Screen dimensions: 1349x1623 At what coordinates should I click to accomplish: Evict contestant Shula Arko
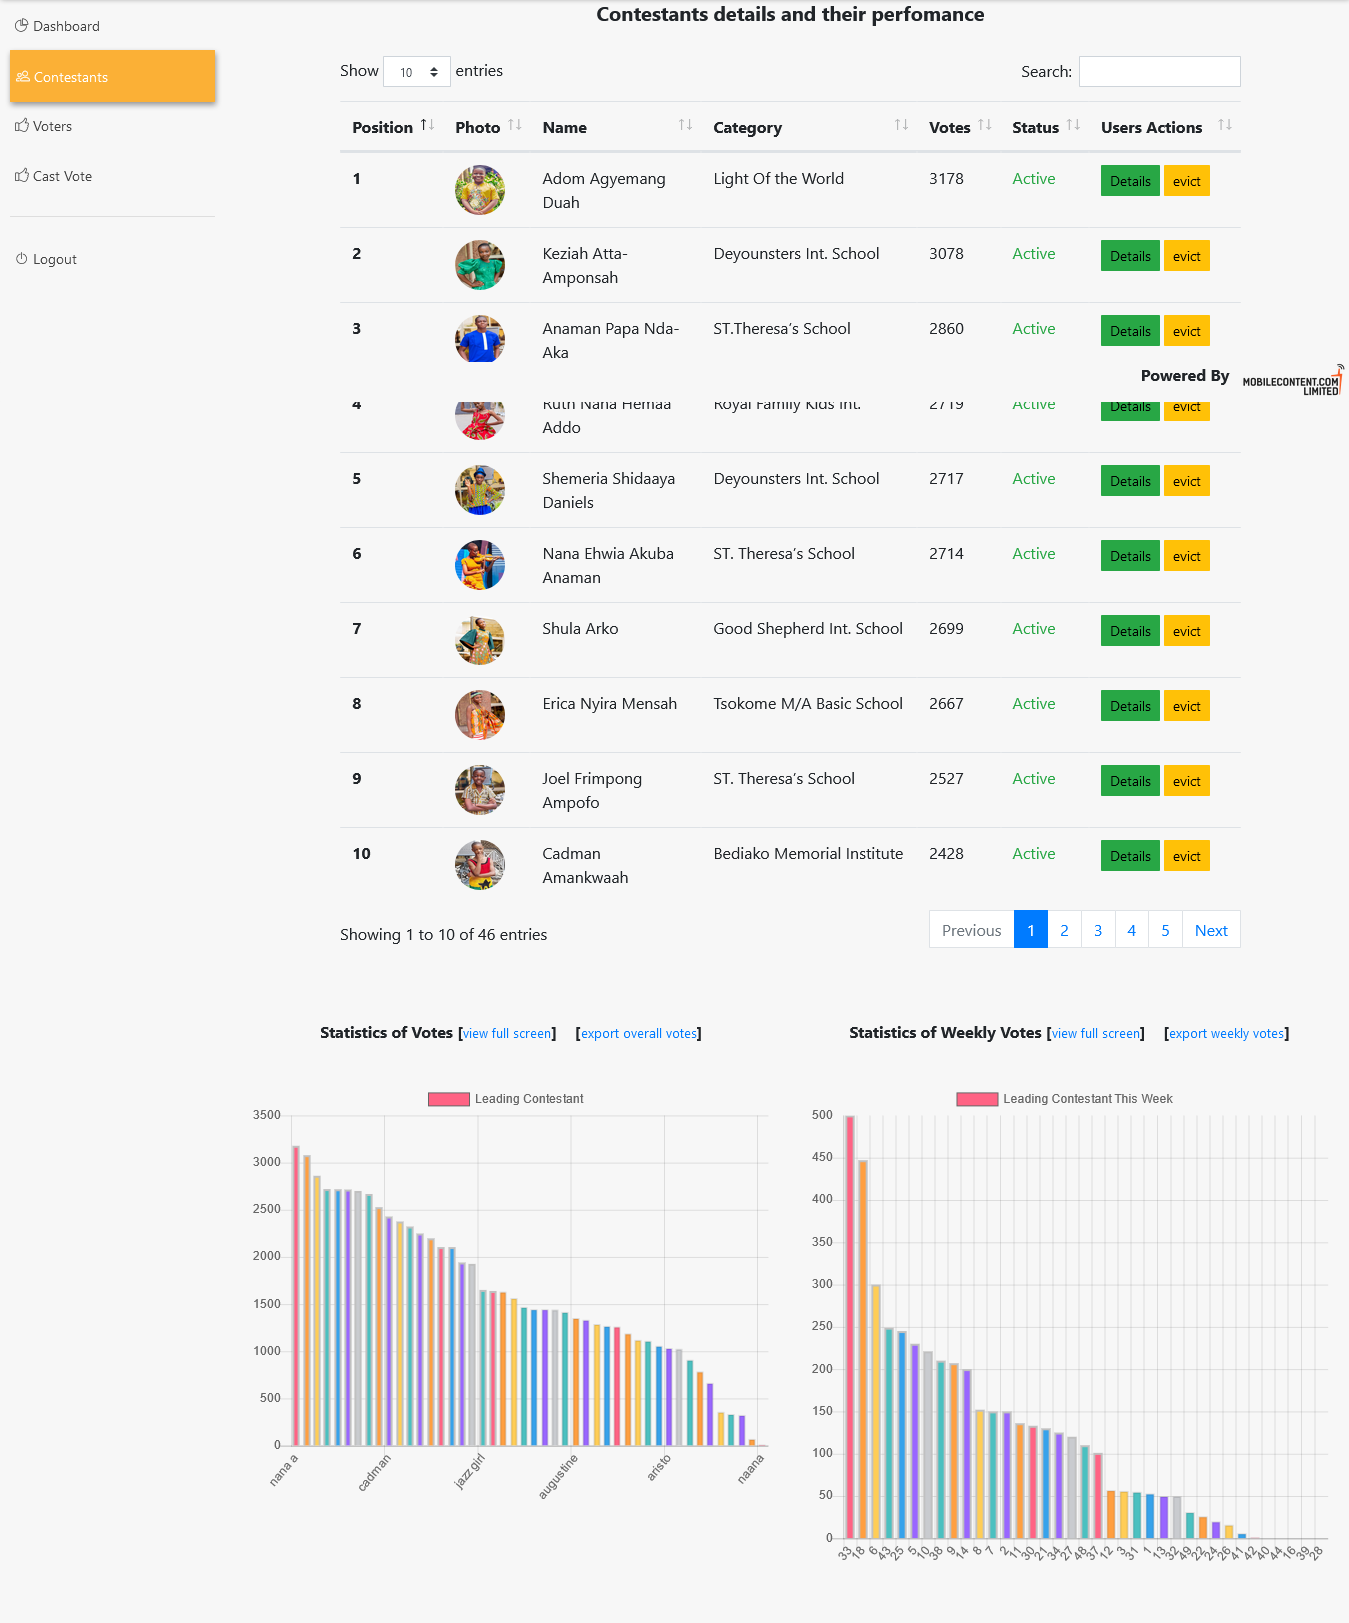(x=1186, y=631)
